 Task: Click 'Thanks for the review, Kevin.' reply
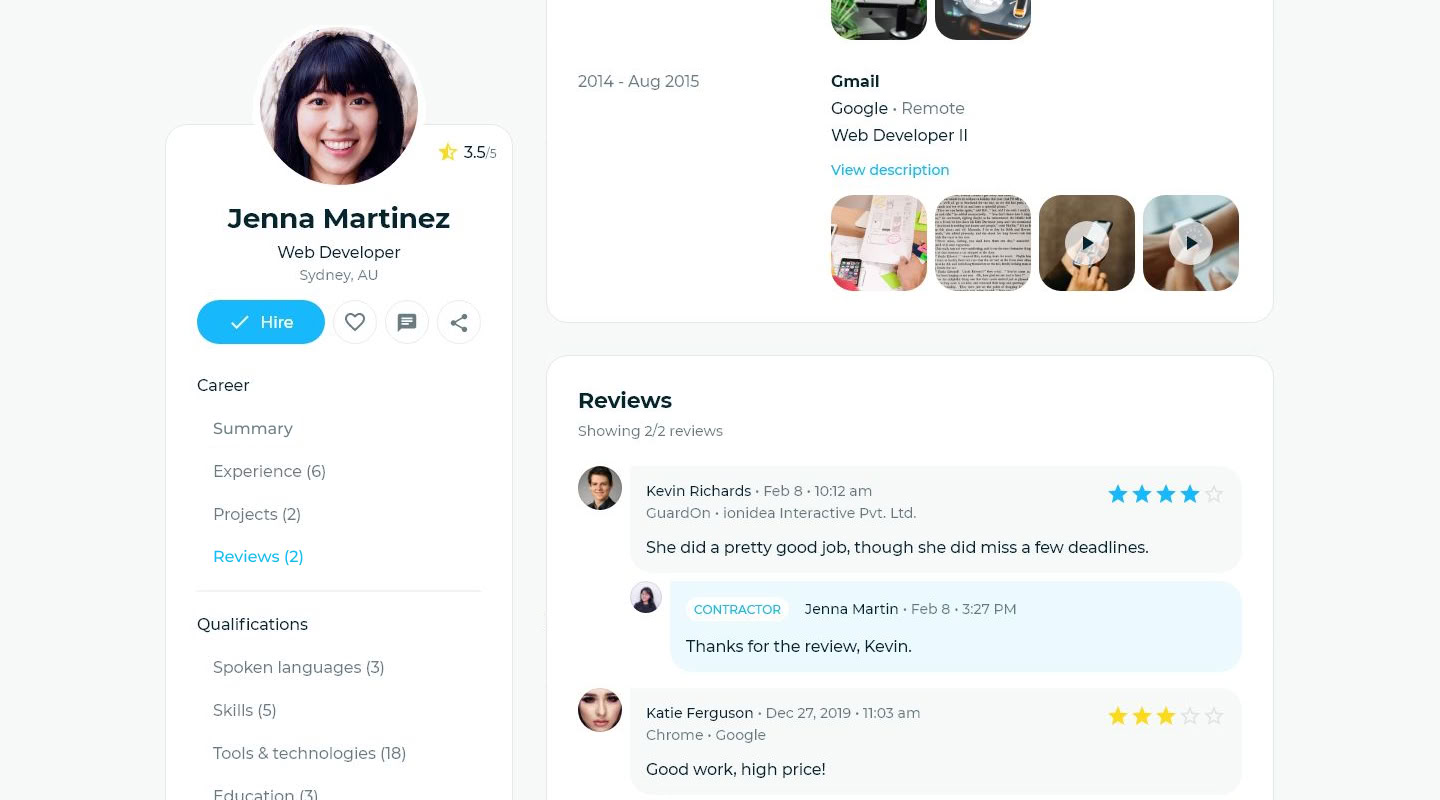[x=799, y=646]
